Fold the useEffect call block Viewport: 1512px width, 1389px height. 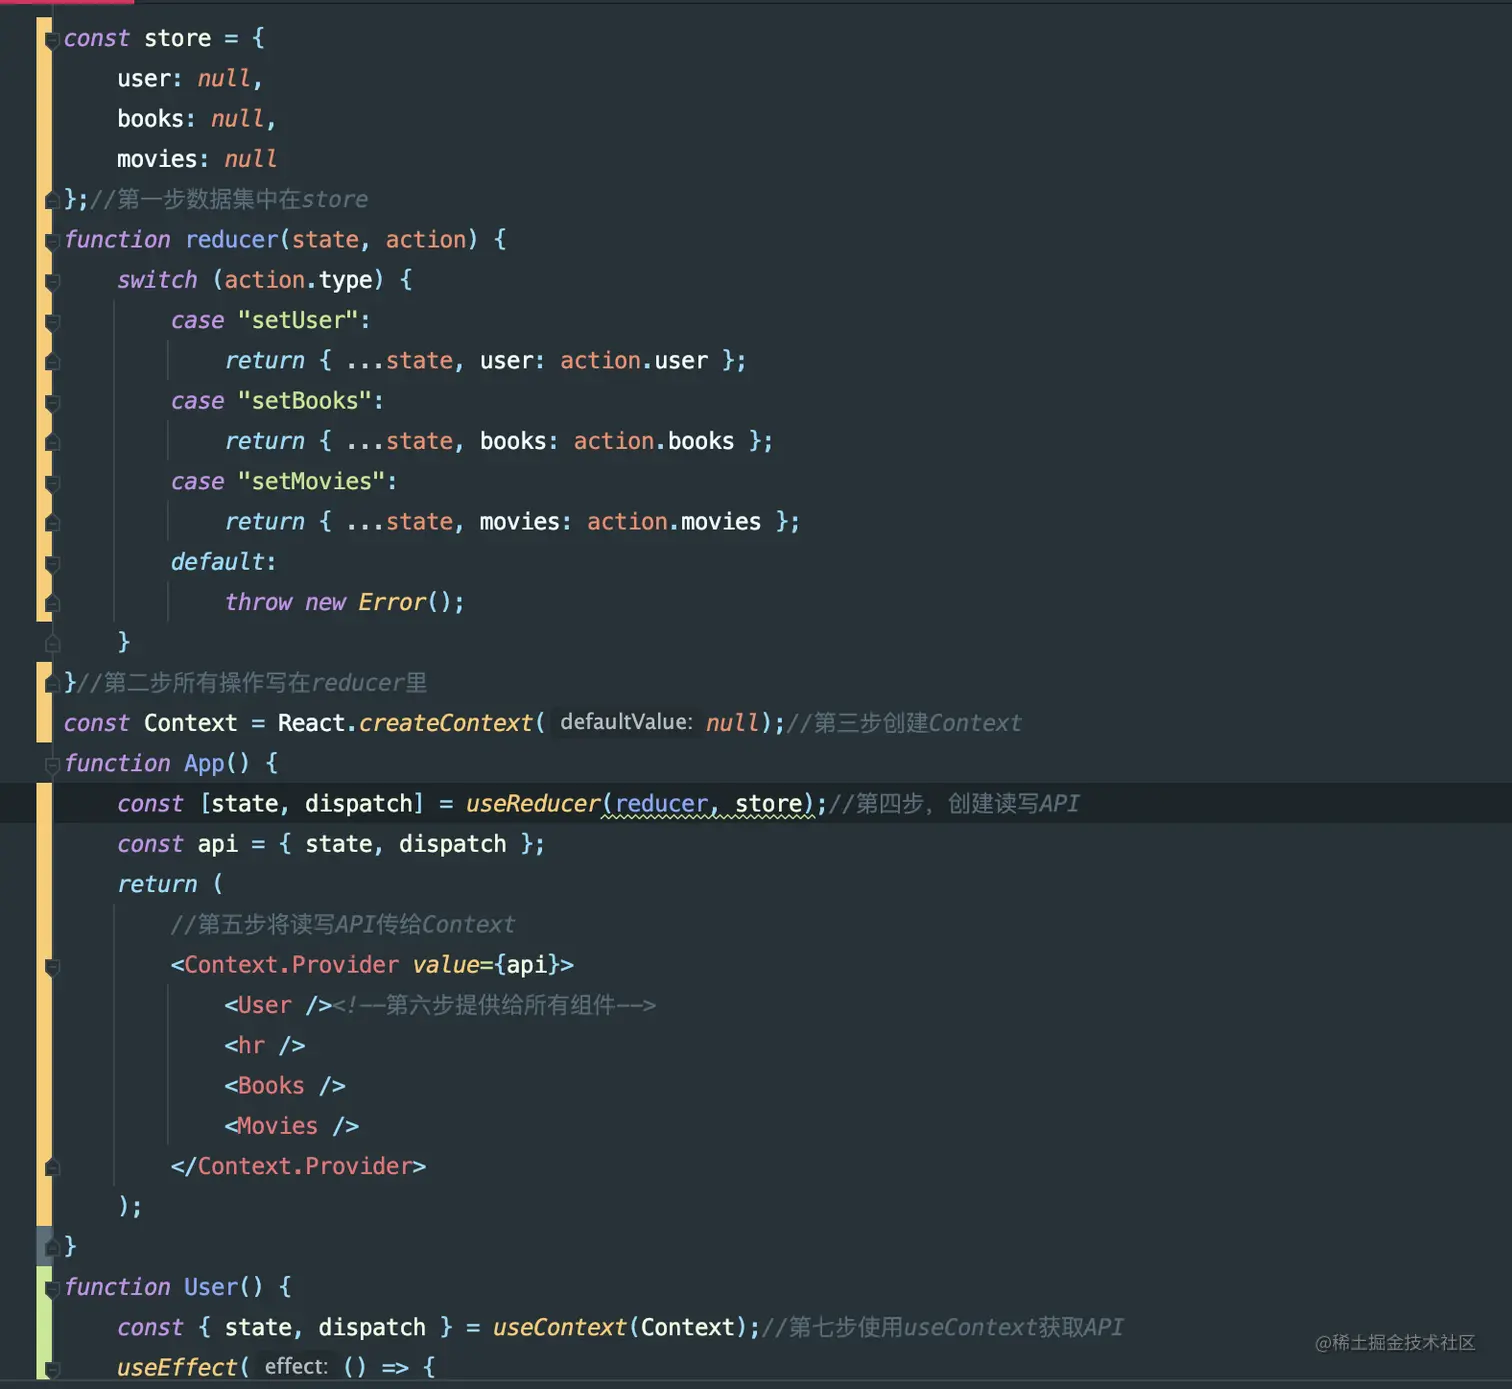click(52, 1368)
